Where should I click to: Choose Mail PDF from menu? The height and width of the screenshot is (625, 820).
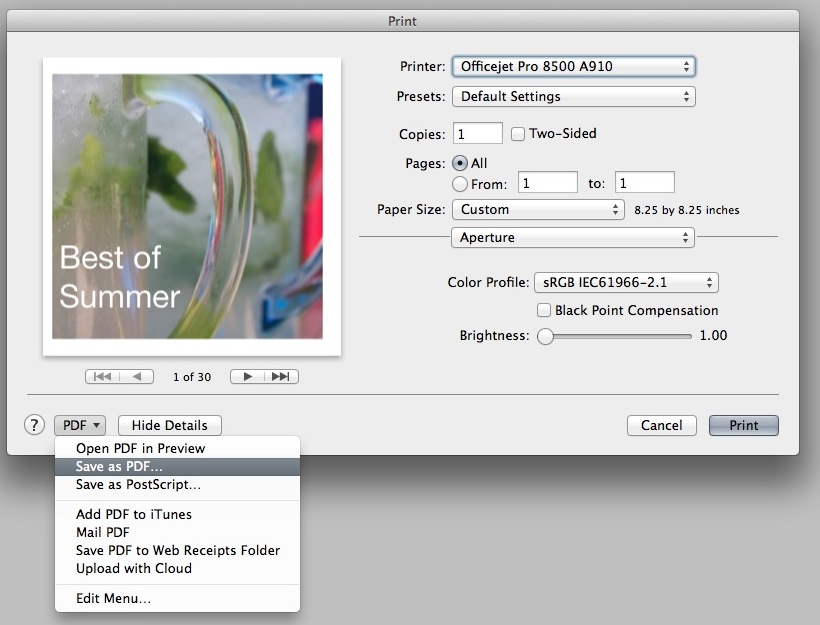pyautogui.click(x=103, y=533)
